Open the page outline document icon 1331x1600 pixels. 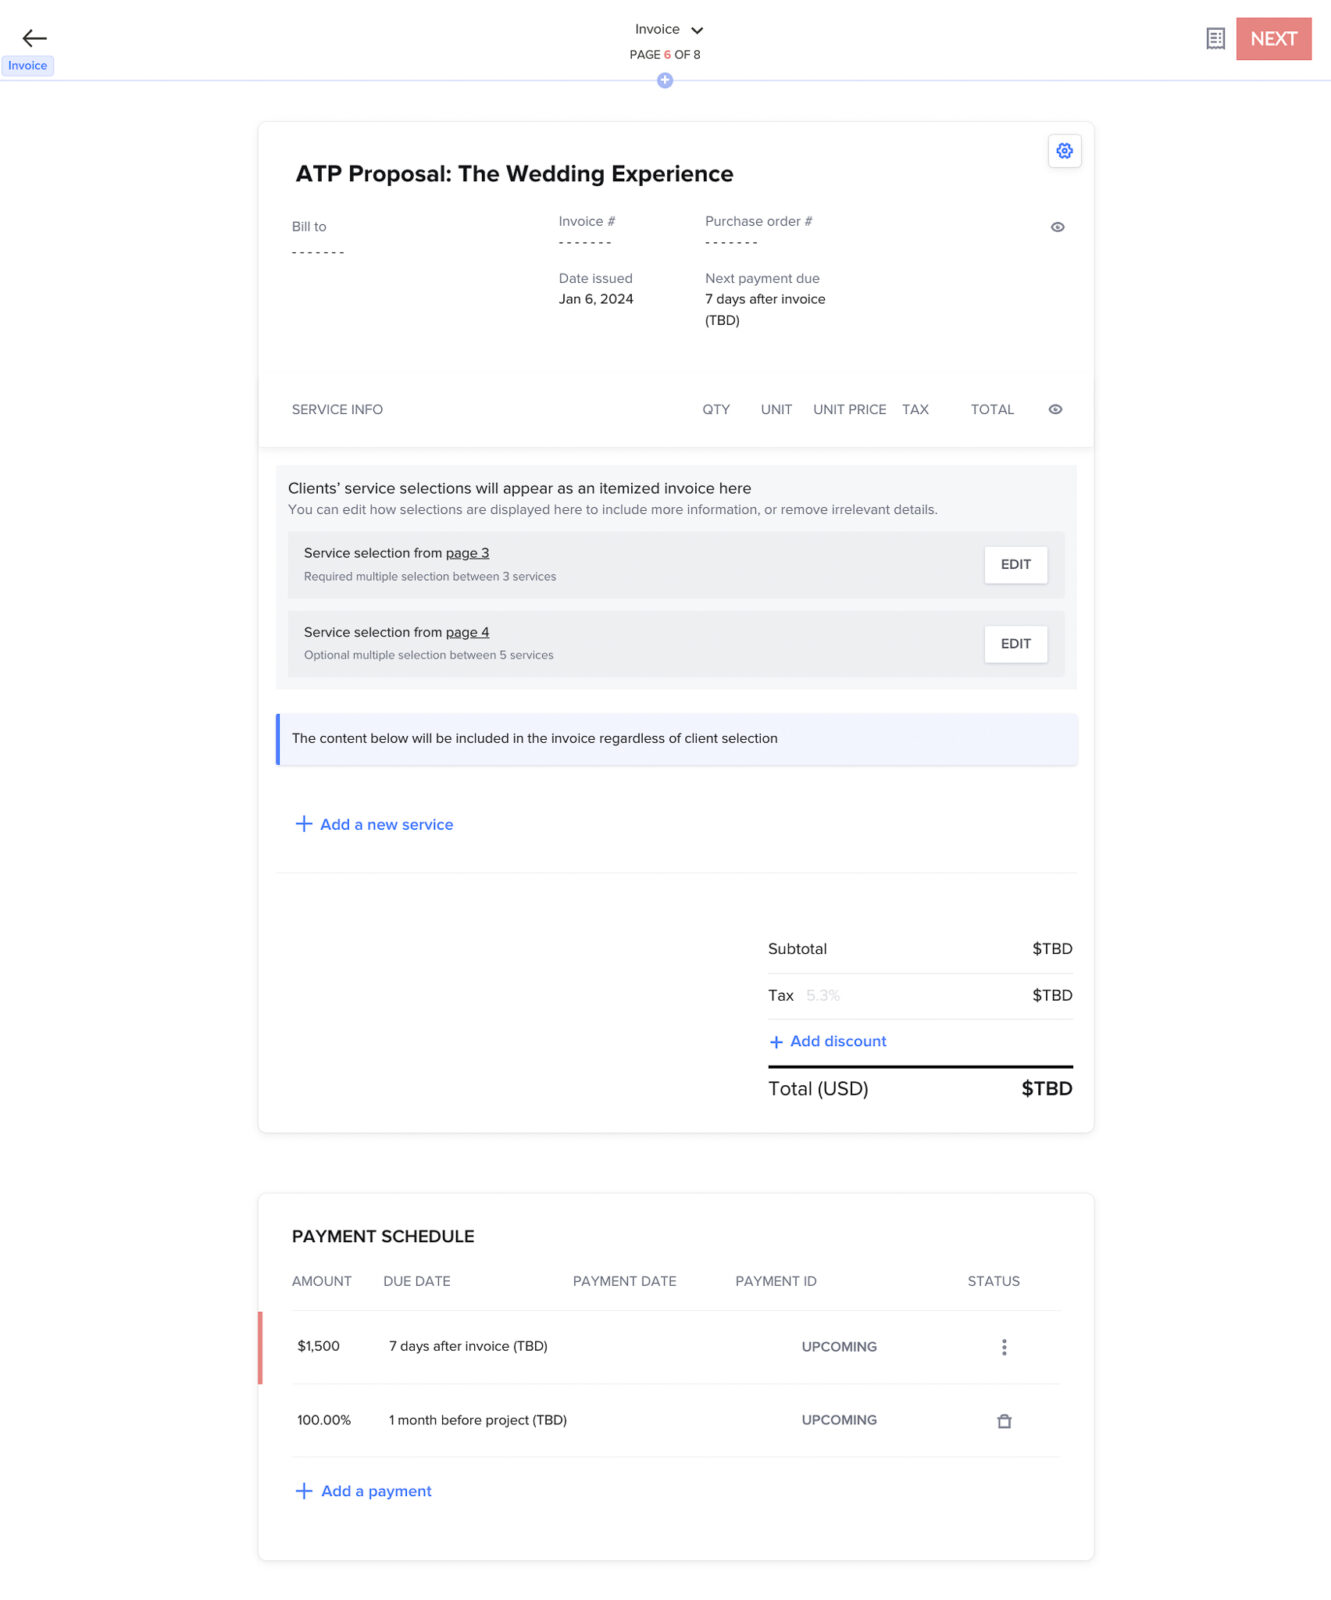click(x=1215, y=39)
